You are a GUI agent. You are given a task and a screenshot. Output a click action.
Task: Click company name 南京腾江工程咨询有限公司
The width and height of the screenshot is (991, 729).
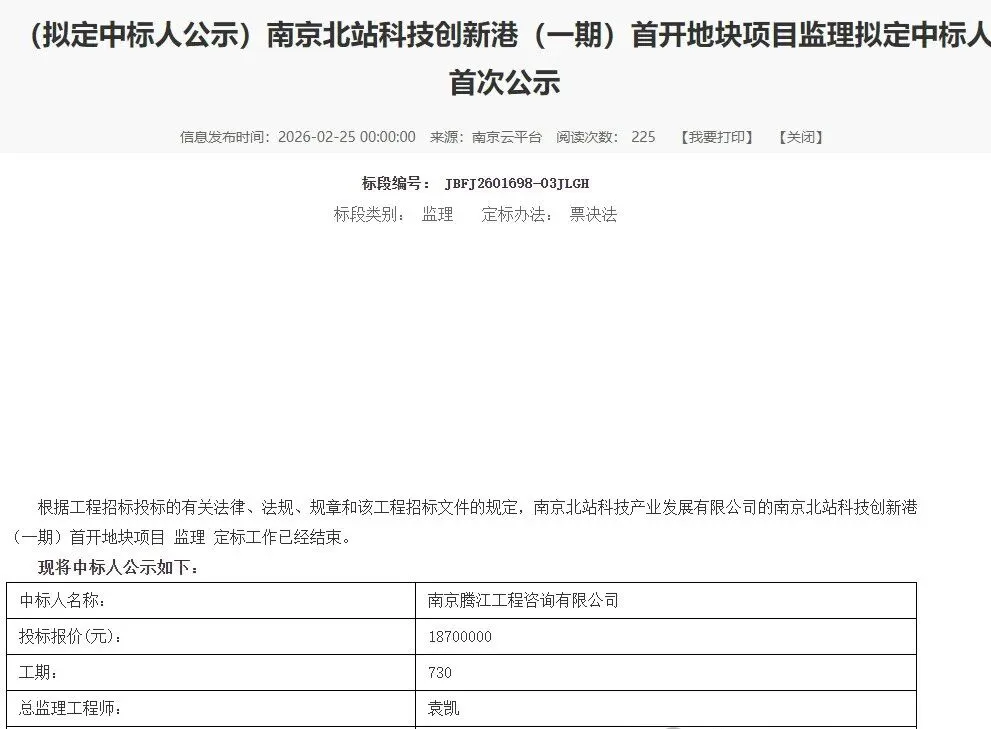click(523, 600)
